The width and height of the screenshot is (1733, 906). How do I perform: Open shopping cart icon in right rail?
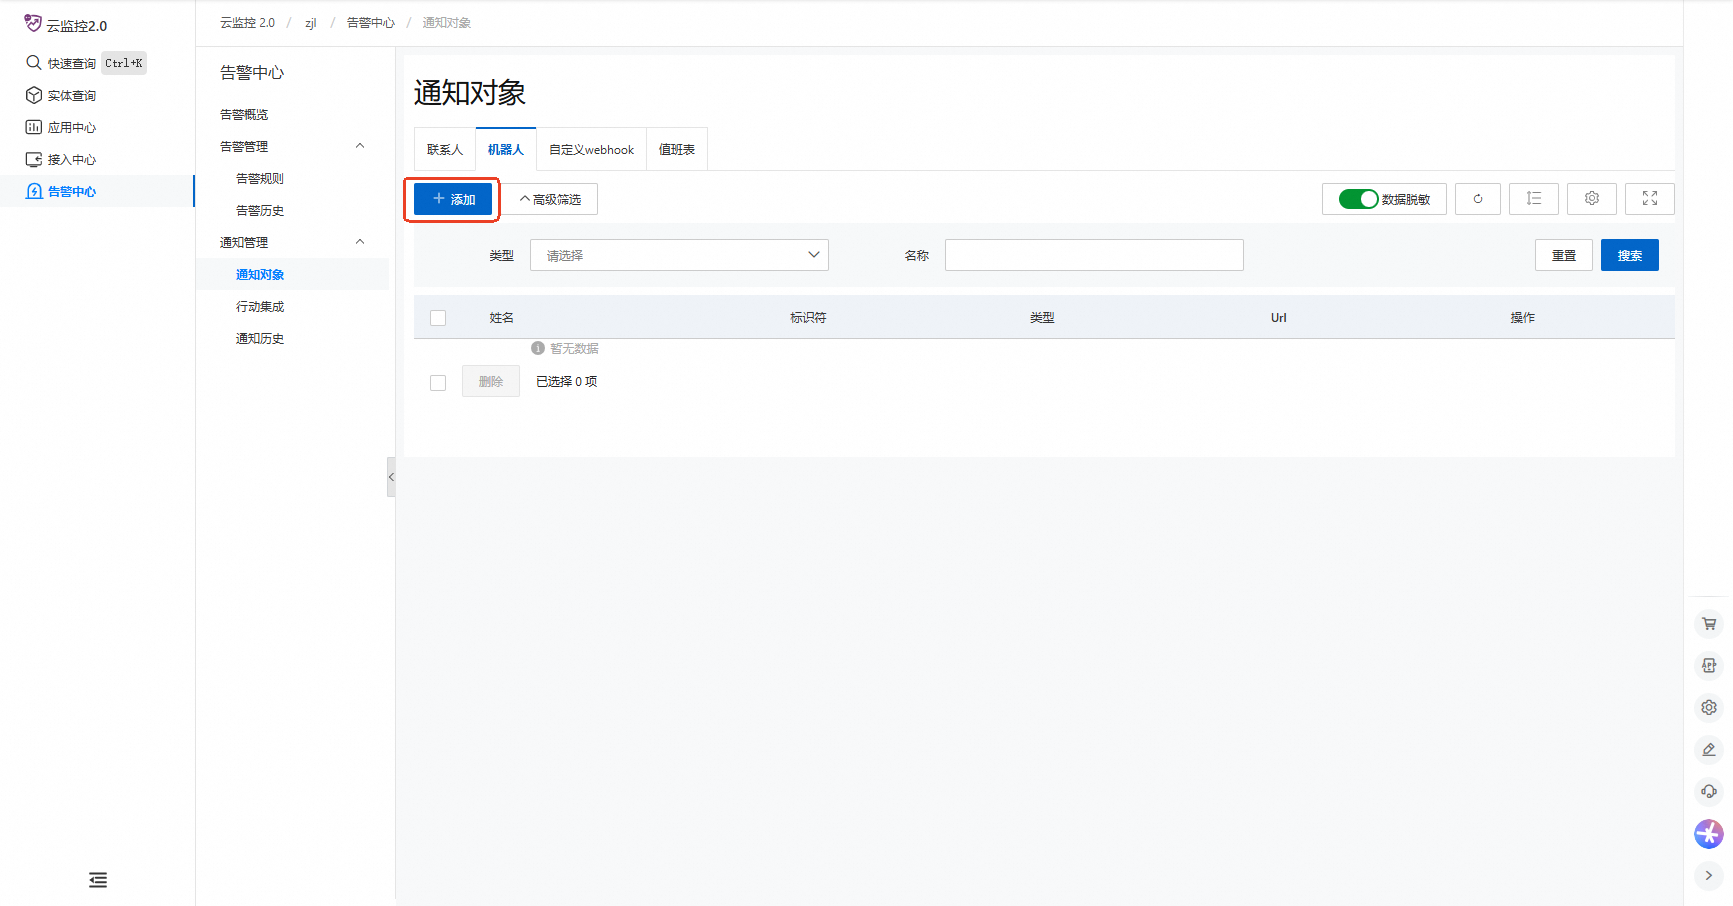coord(1709,624)
